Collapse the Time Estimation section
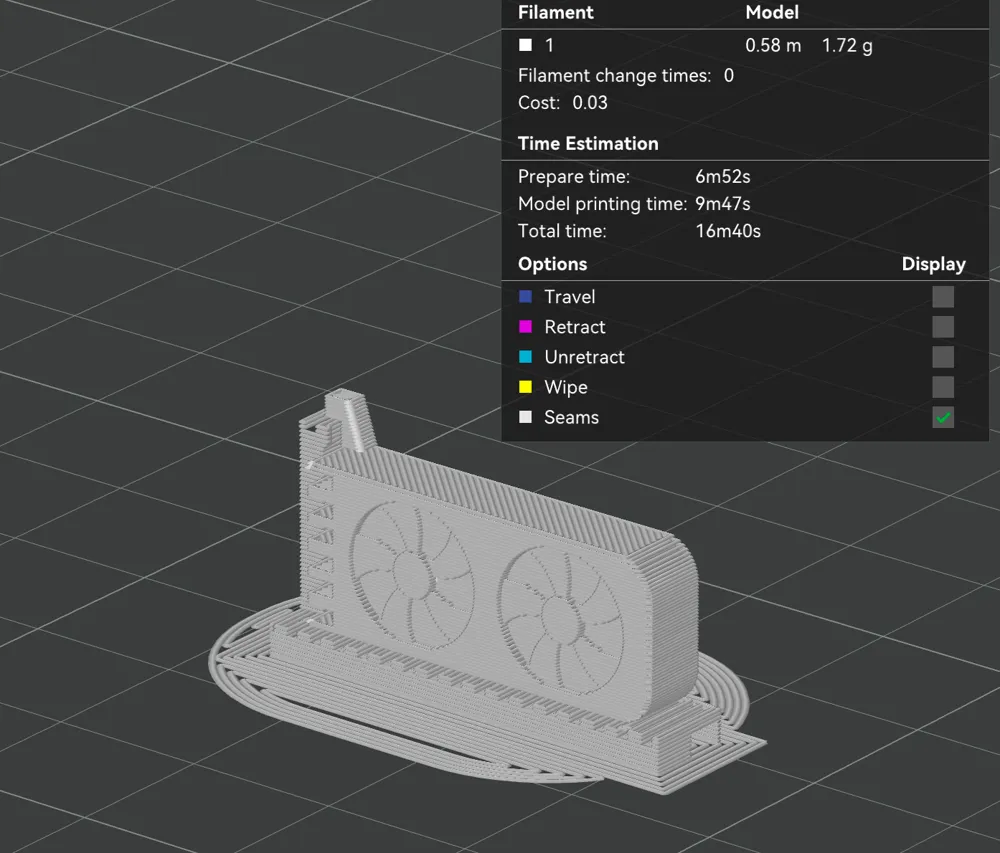The height and width of the screenshot is (853, 1000). [588, 143]
